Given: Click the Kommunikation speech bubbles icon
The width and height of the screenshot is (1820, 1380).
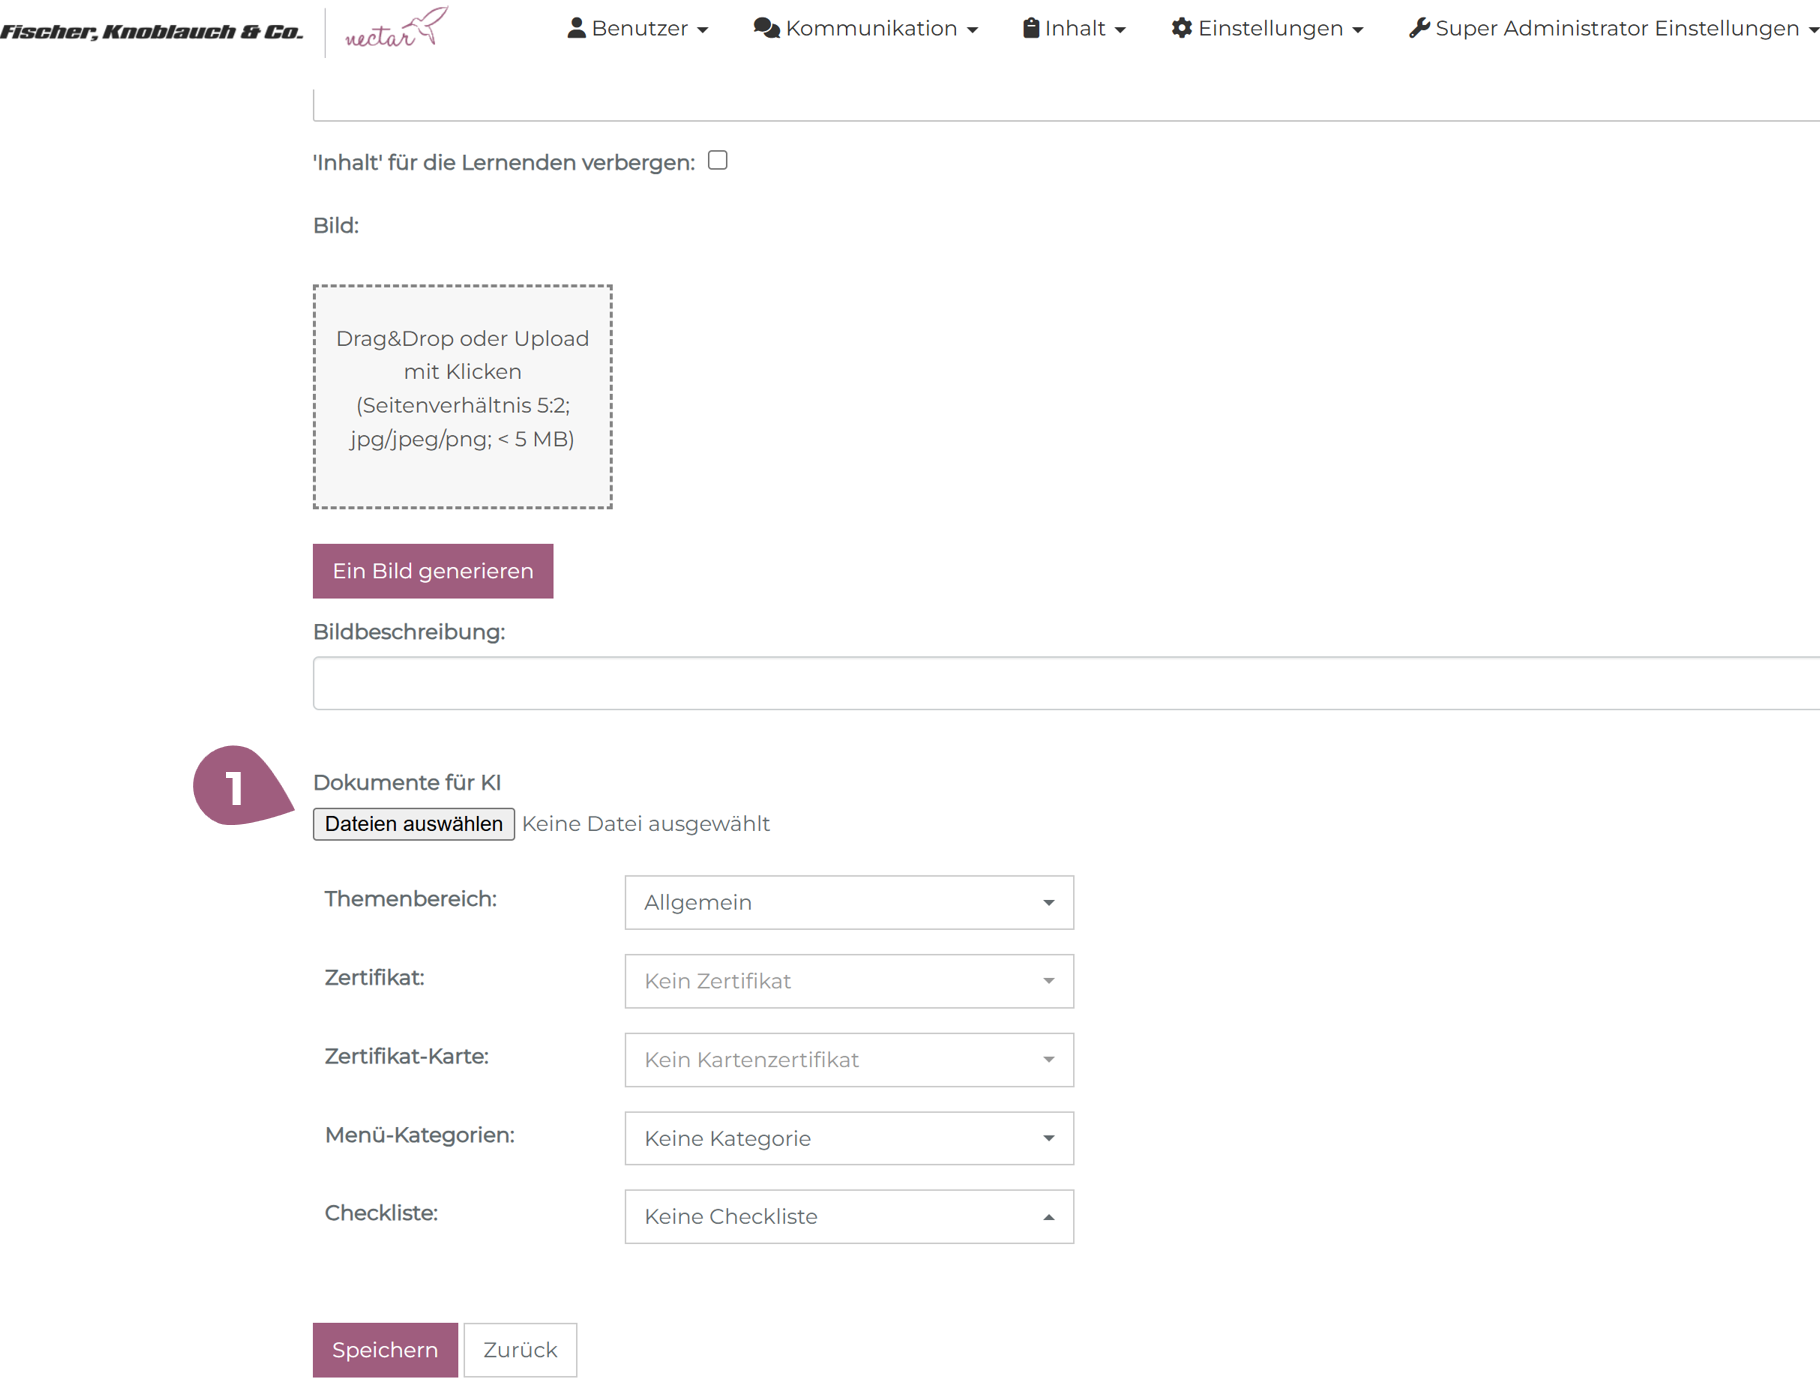Looking at the screenshot, I should (766, 28).
